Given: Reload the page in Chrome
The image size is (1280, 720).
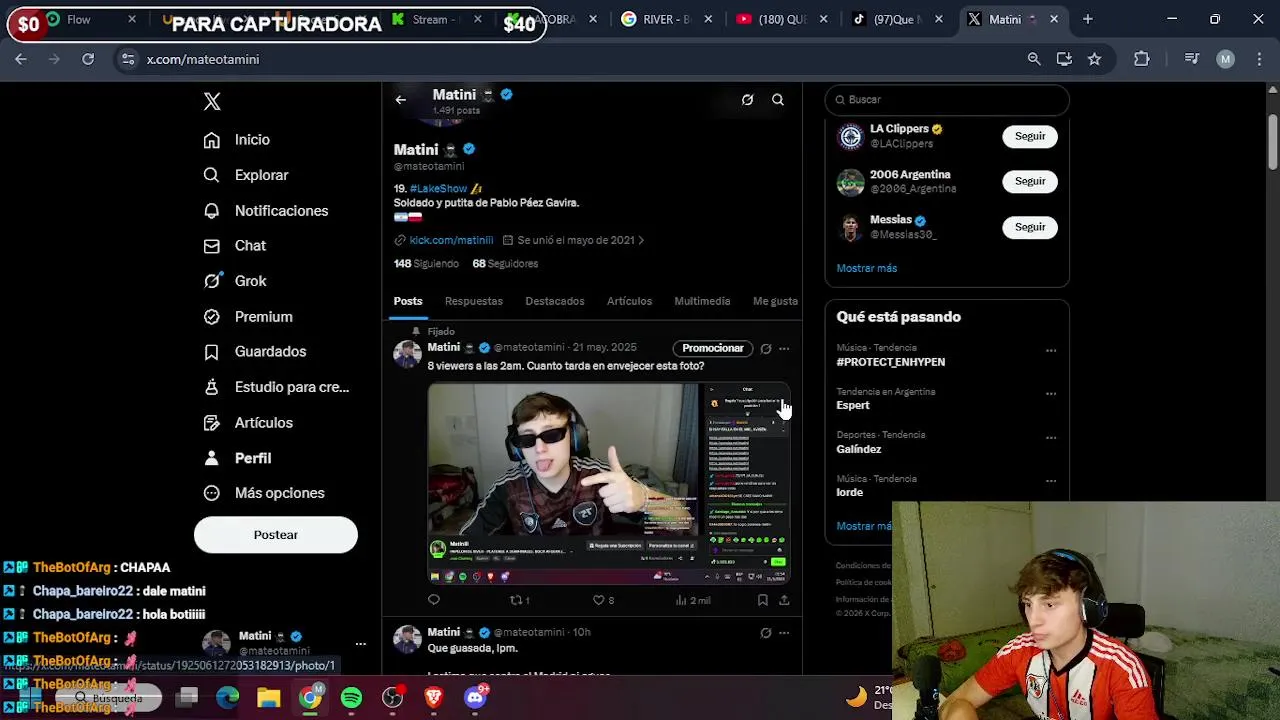Looking at the screenshot, I should point(88,59).
